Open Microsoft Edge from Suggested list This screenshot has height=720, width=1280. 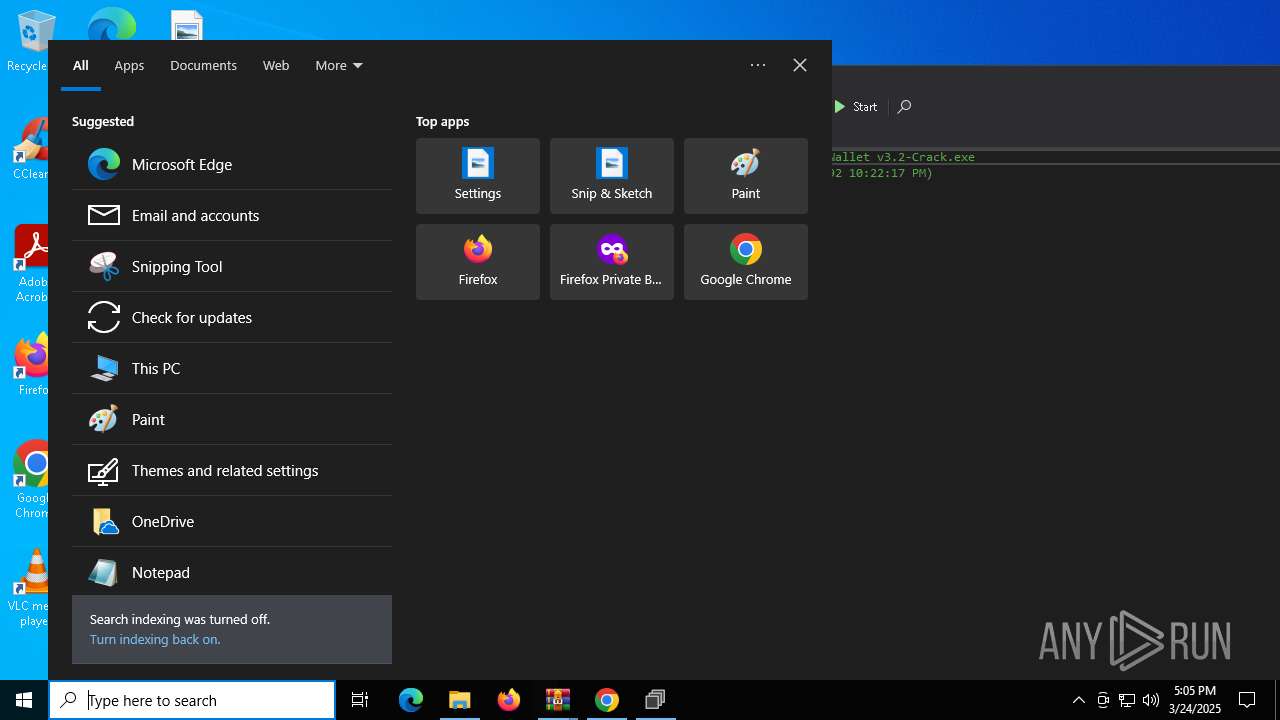pyautogui.click(x=232, y=164)
